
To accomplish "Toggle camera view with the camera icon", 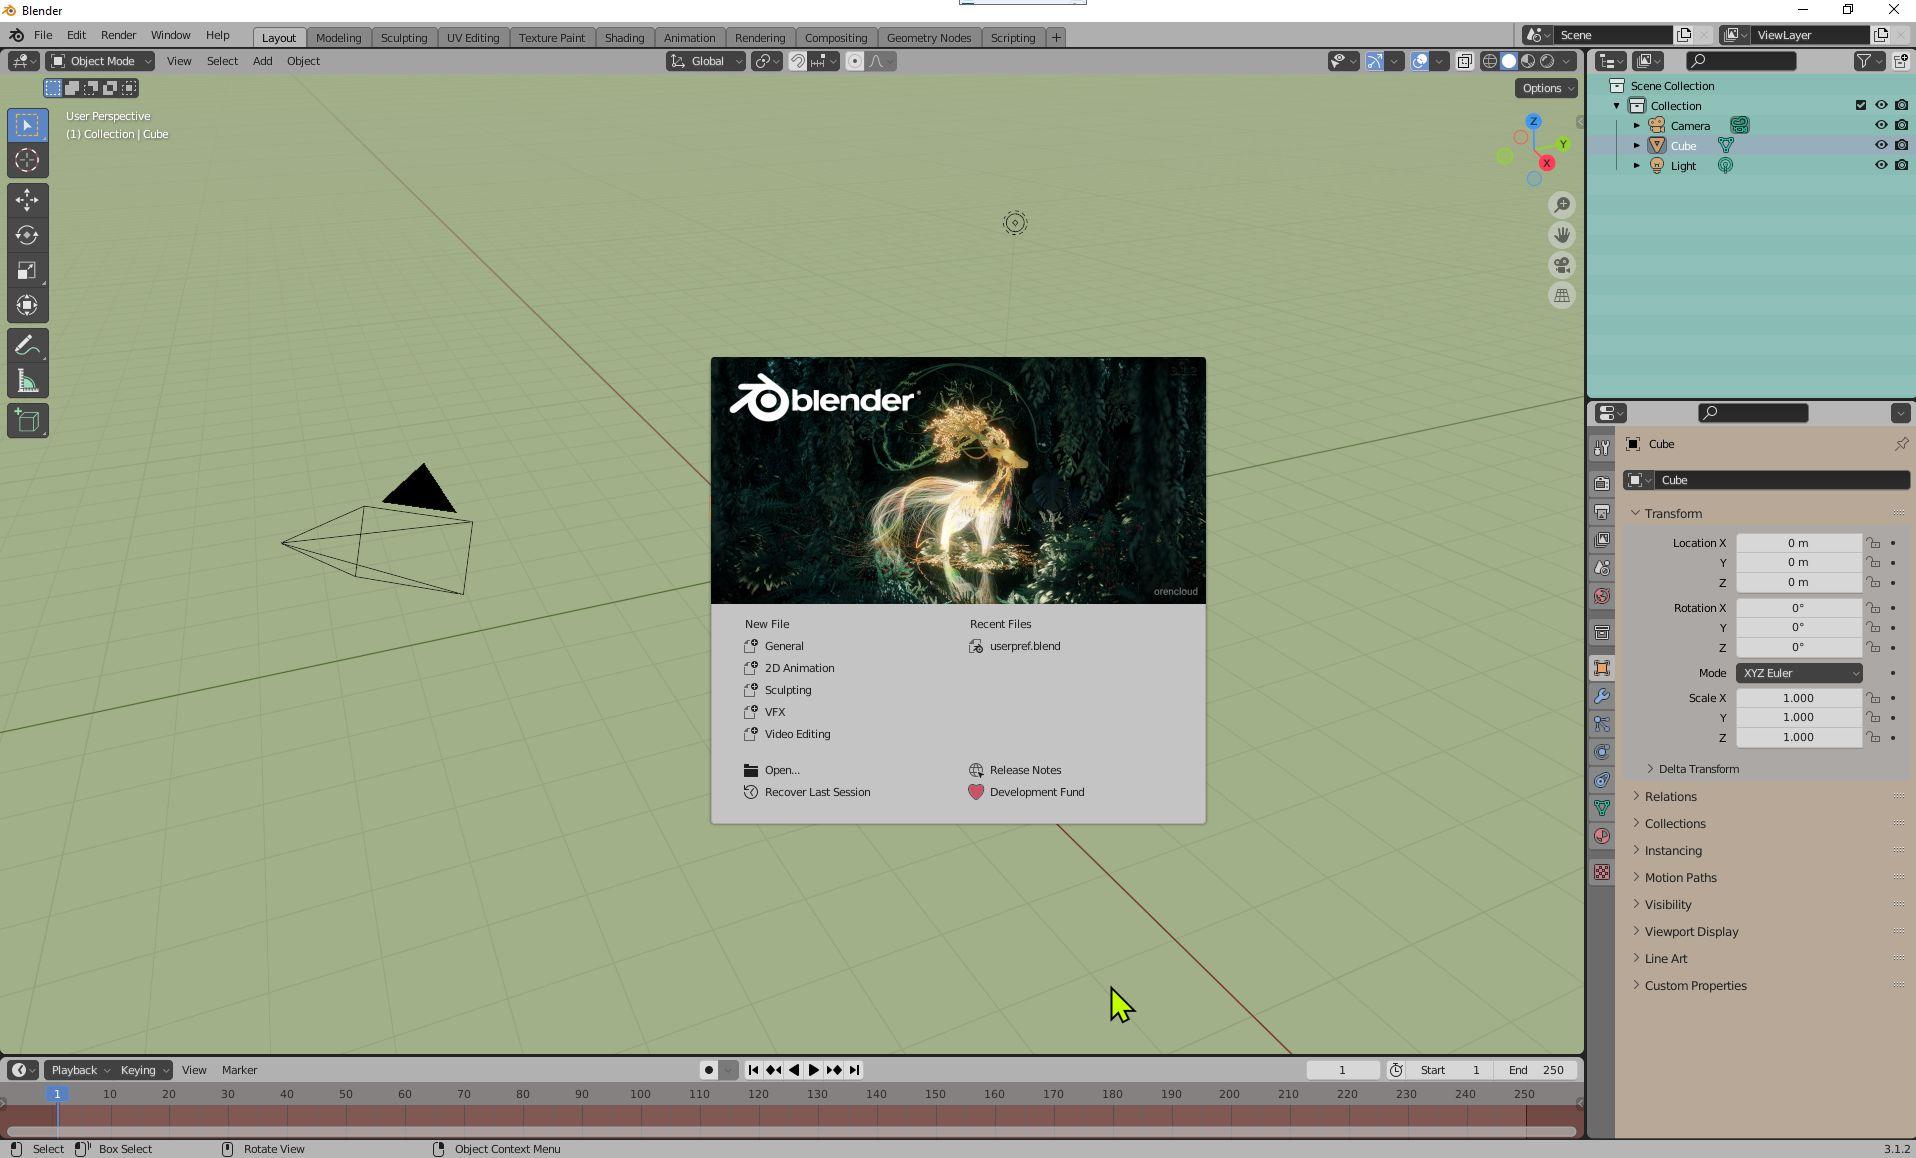I will point(1561,265).
